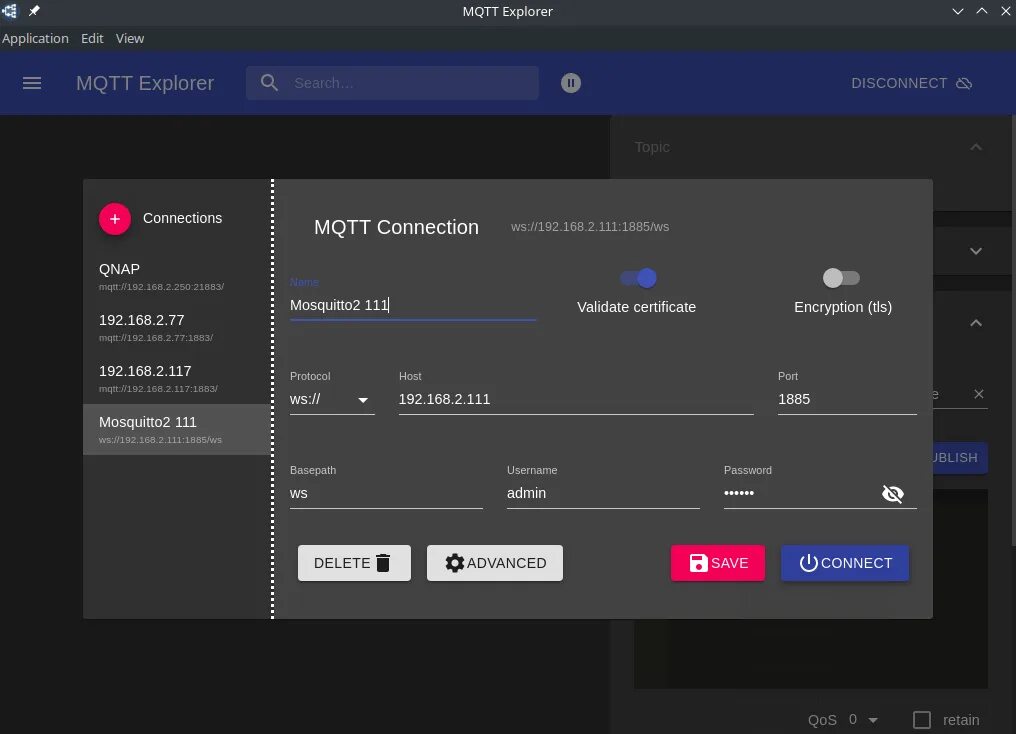Click the Host input field

[x=576, y=399]
